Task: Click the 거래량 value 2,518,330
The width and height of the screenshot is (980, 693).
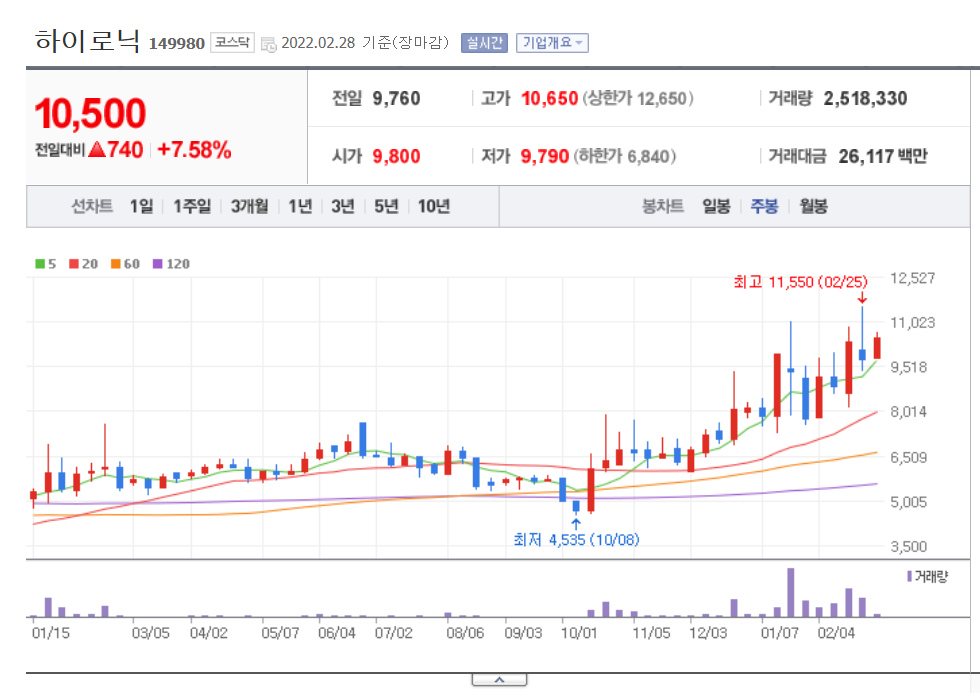Action: coord(865,98)
